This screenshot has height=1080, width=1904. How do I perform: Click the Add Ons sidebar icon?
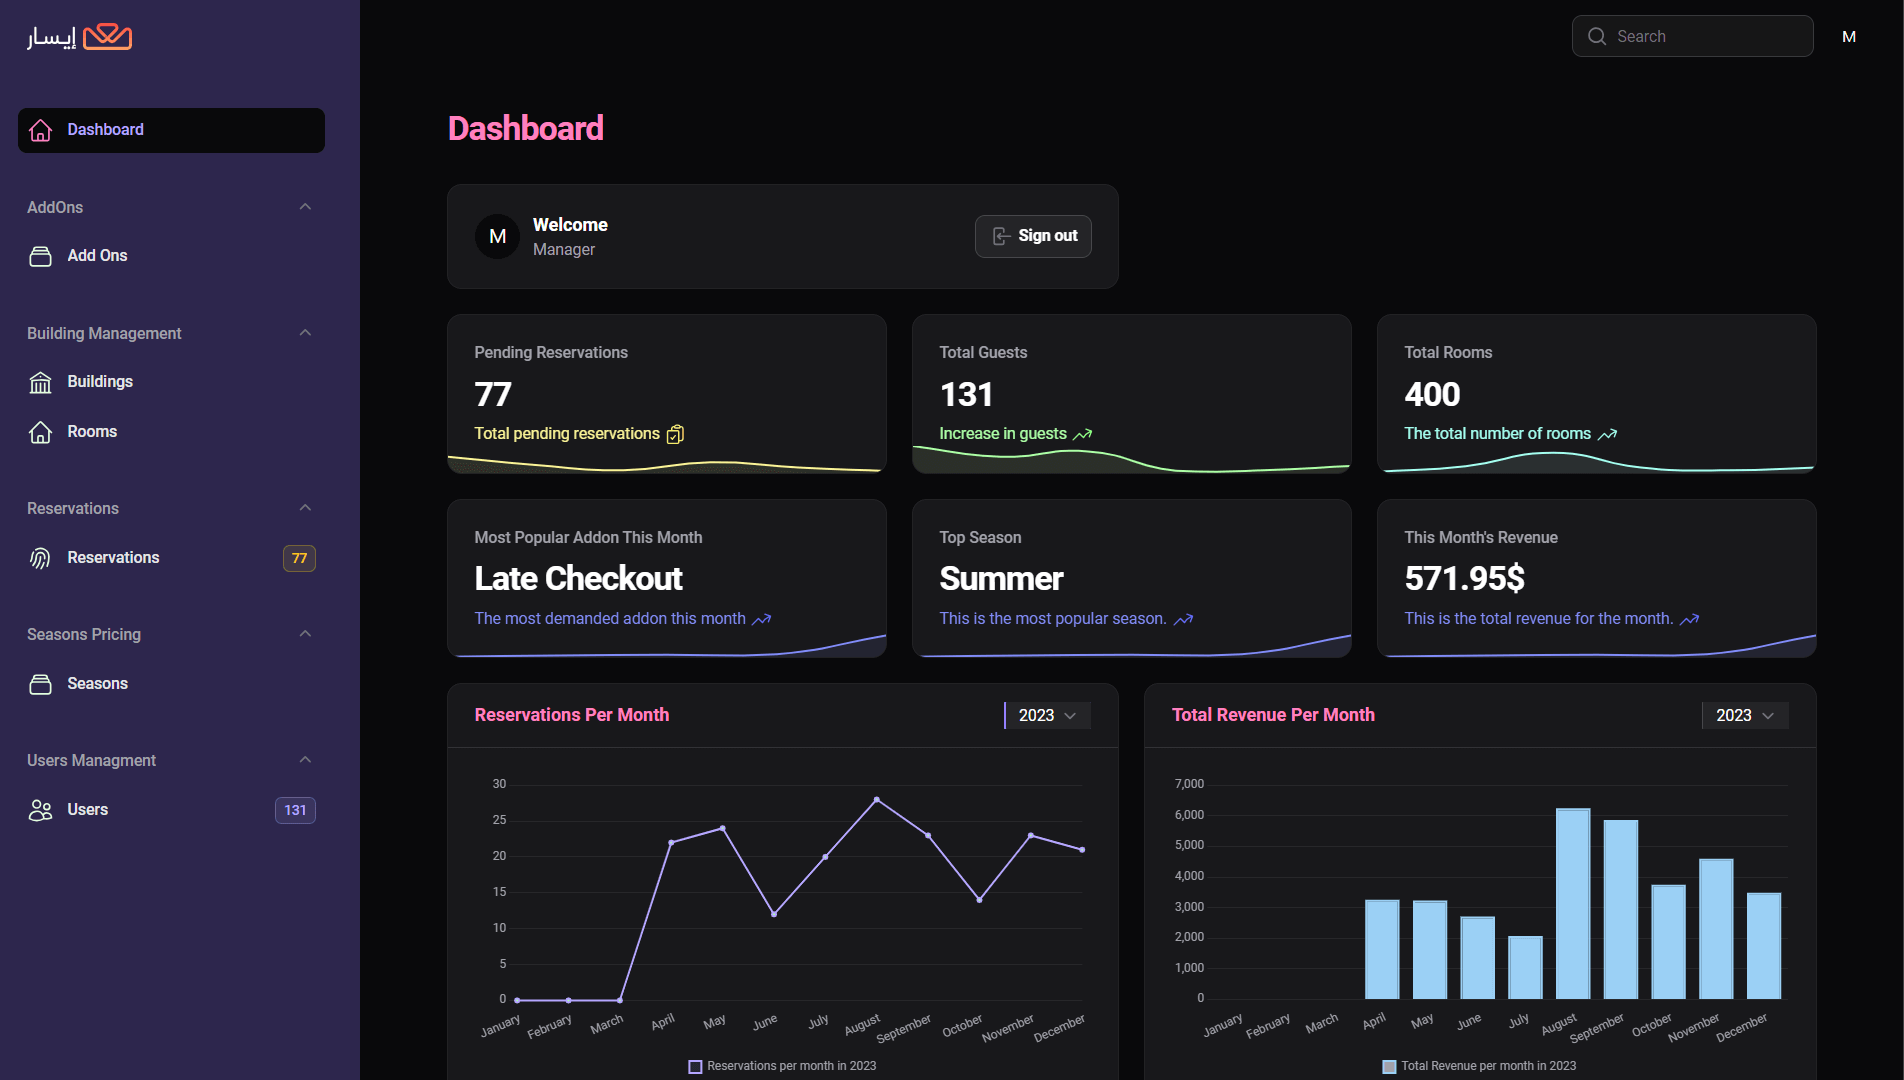40,257
